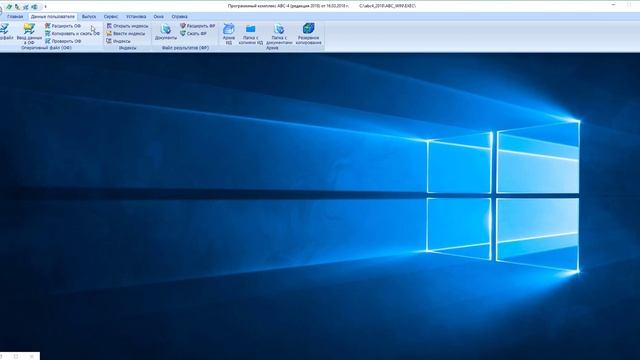Open the Окна tab
This screenshot has width=640, height=360.
click(x=158, y=17)
